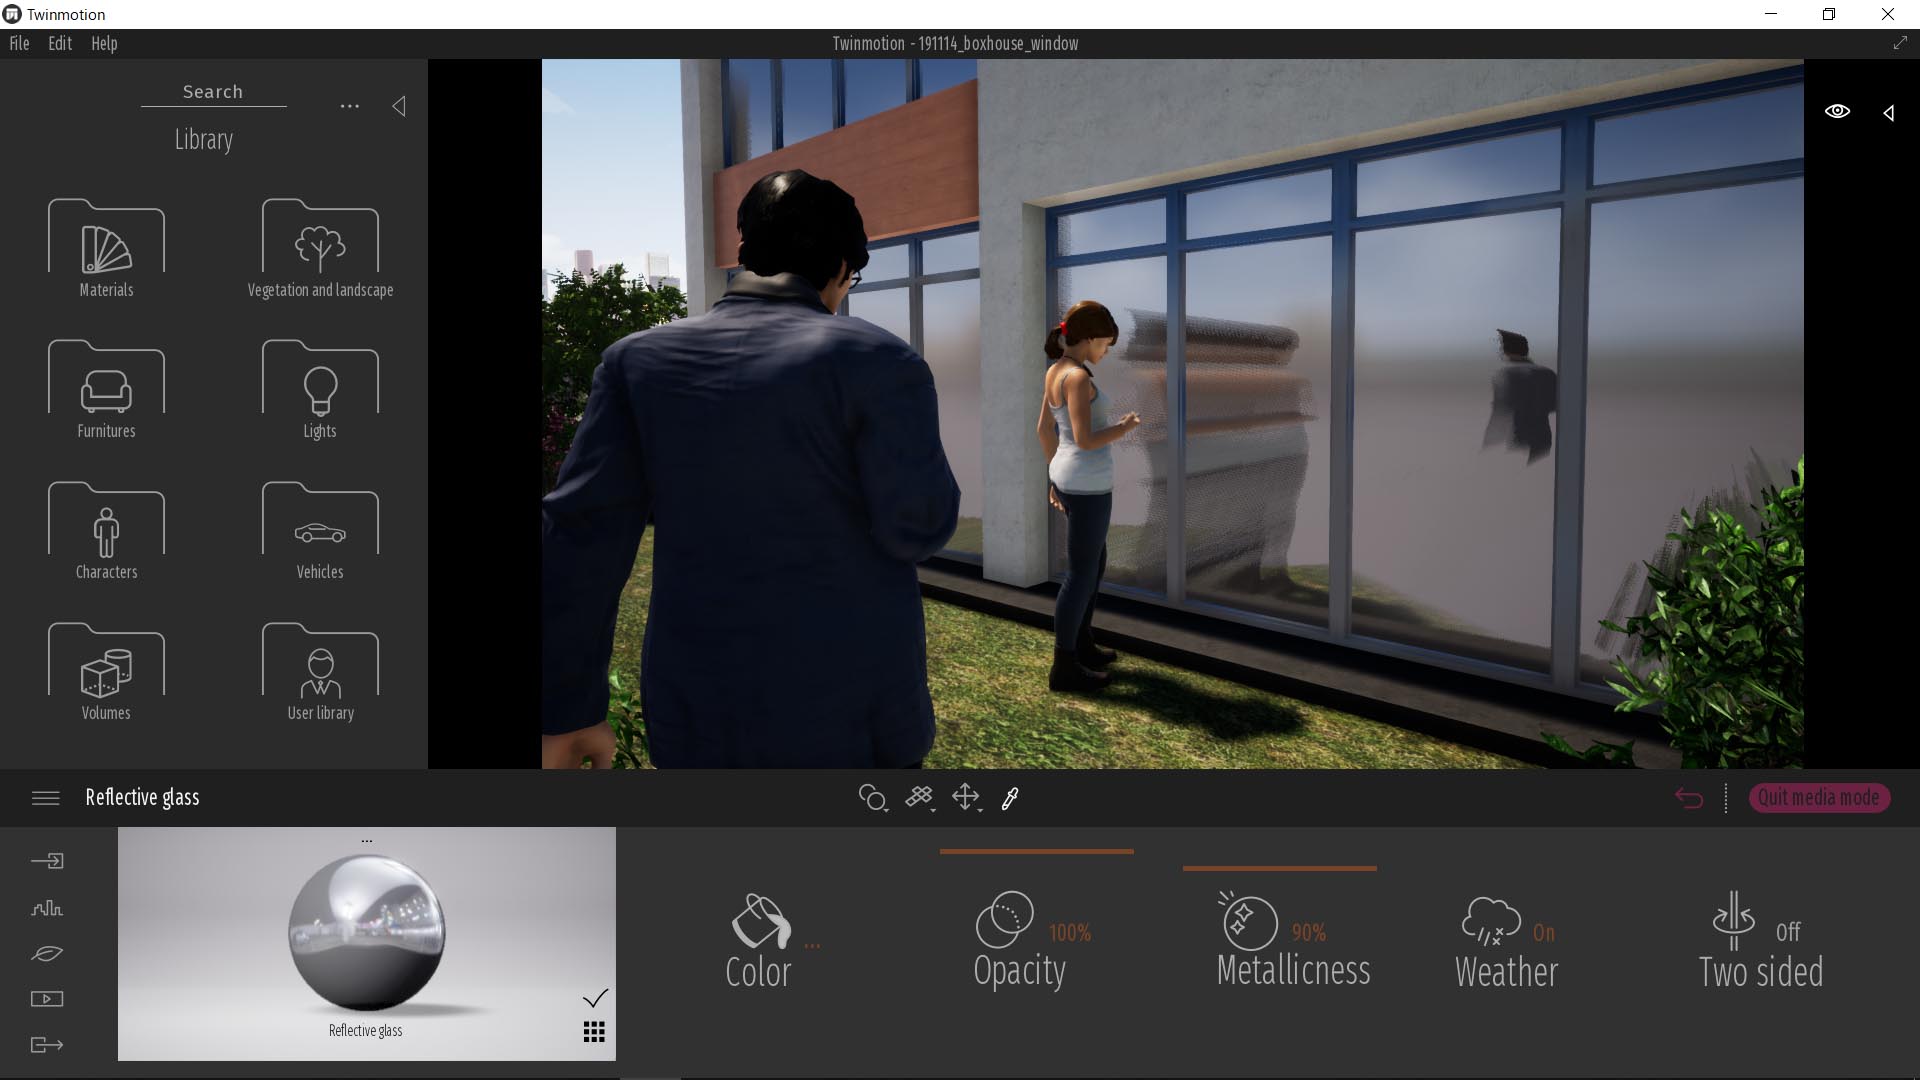Expand the Library panel options menu
The width and height of the screenshot is (1920, 1080).
coord(347,107)
